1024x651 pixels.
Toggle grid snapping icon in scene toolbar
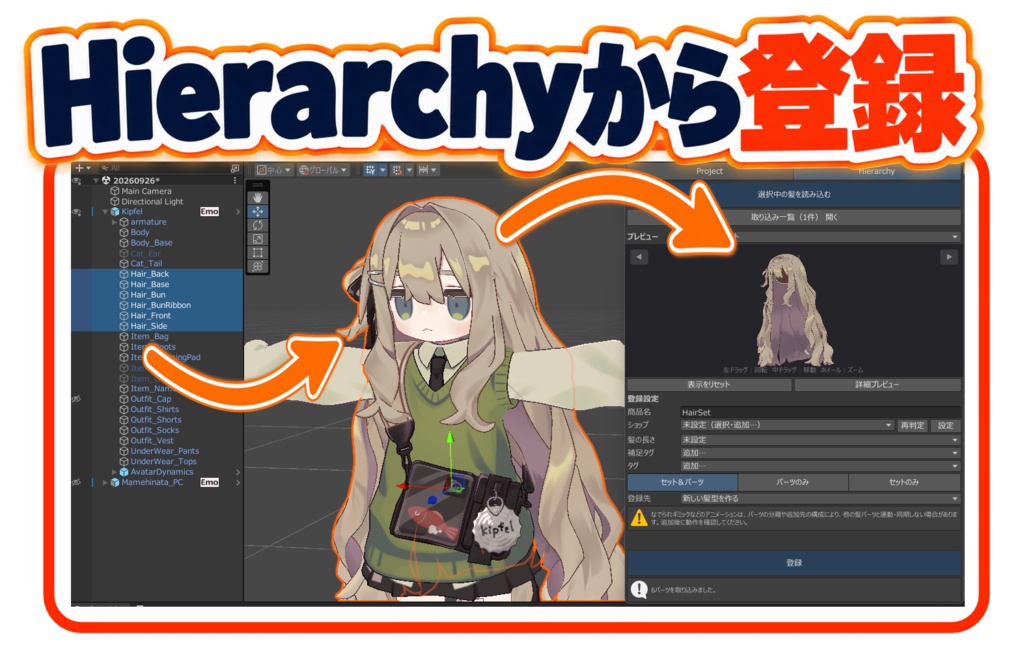(x=370, y=170)
